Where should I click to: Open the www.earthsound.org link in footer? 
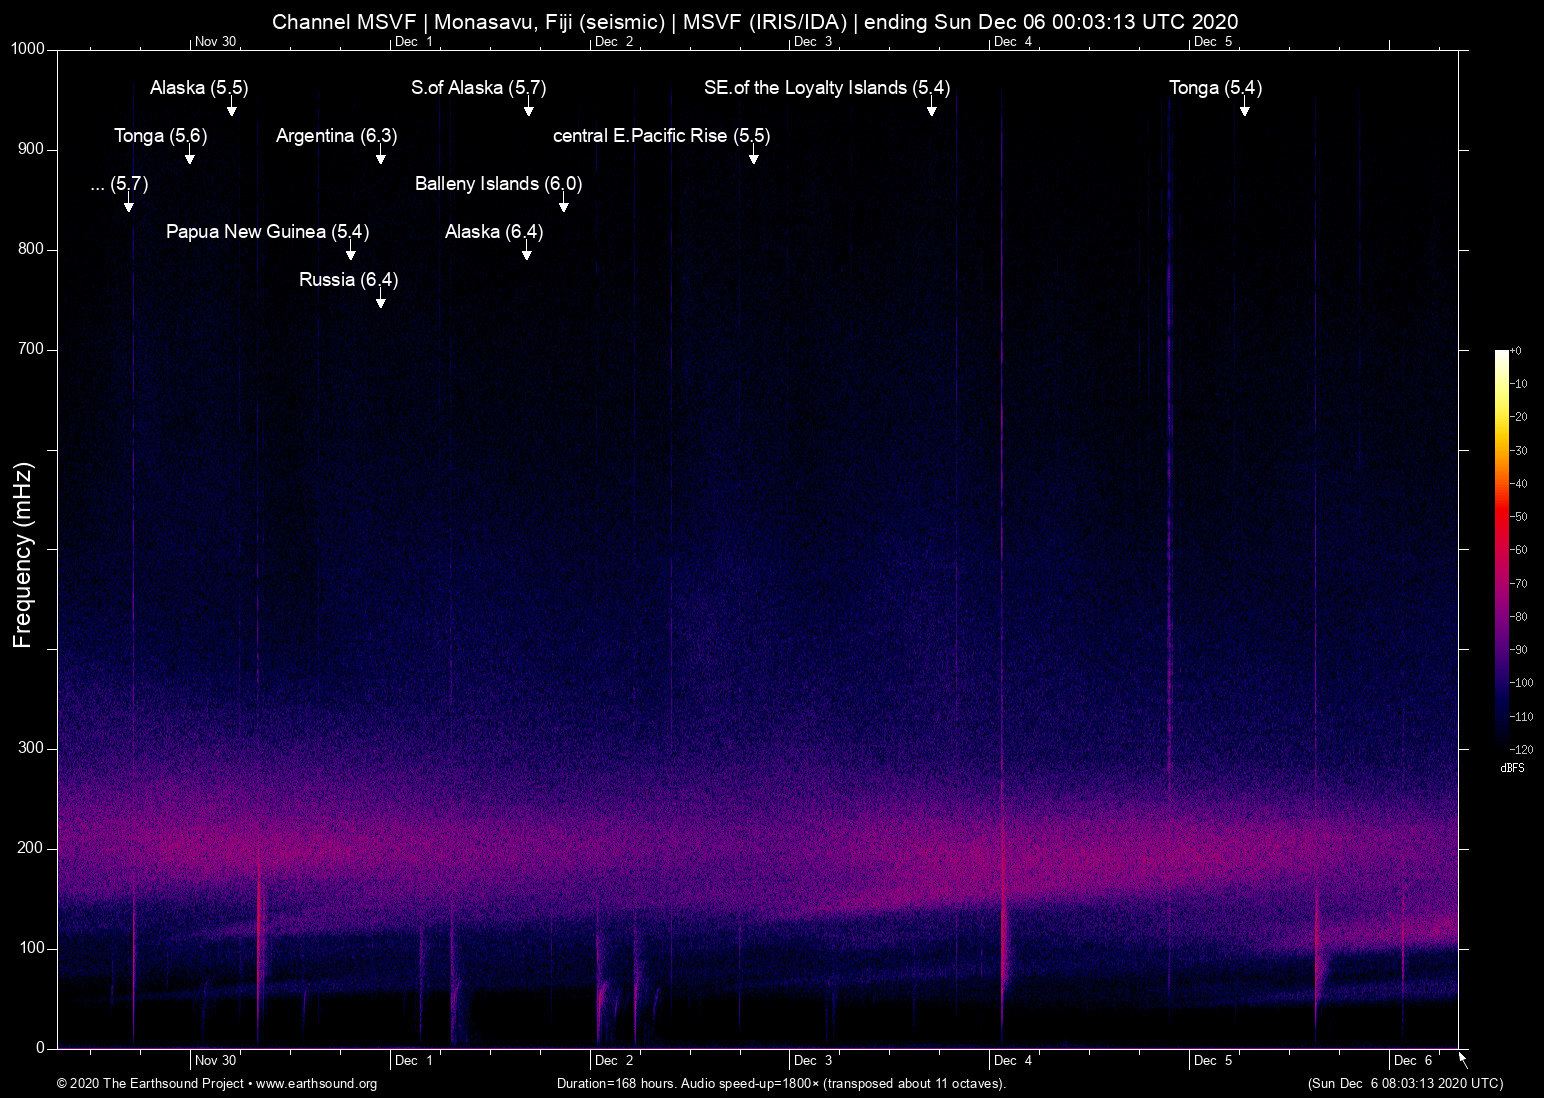coord(316,1084)
